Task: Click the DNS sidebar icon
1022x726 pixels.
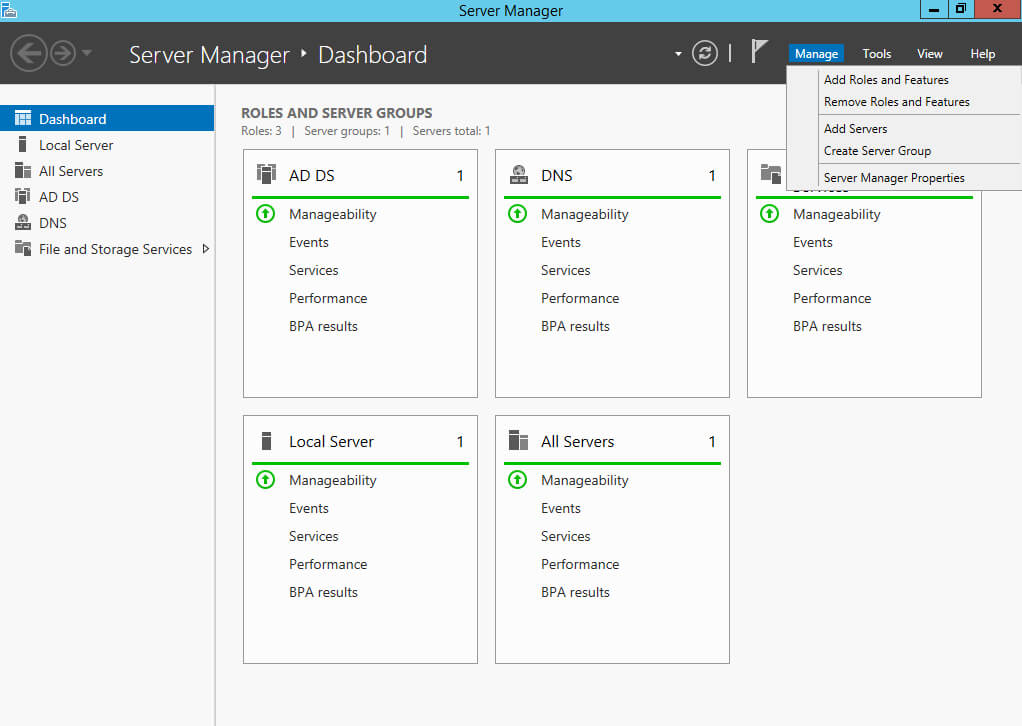Action: (23, 222)
